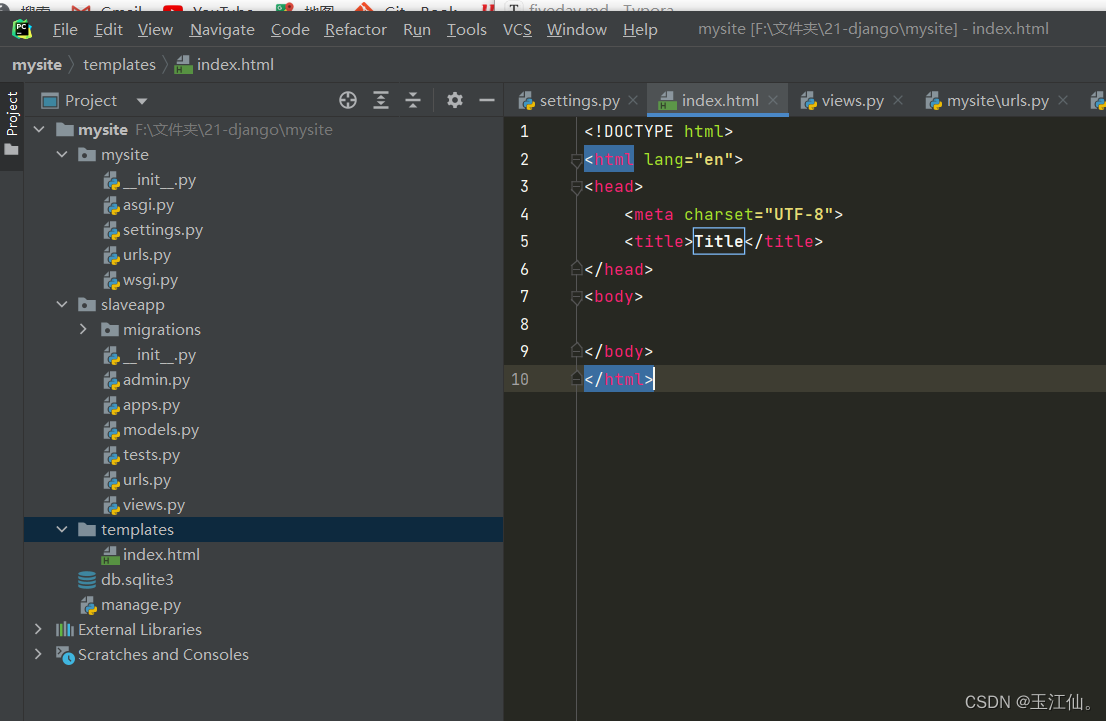This screenshot has width=1106, height=721.
Task: Collapse the slaveapp folder
Action: coord(62,305)
